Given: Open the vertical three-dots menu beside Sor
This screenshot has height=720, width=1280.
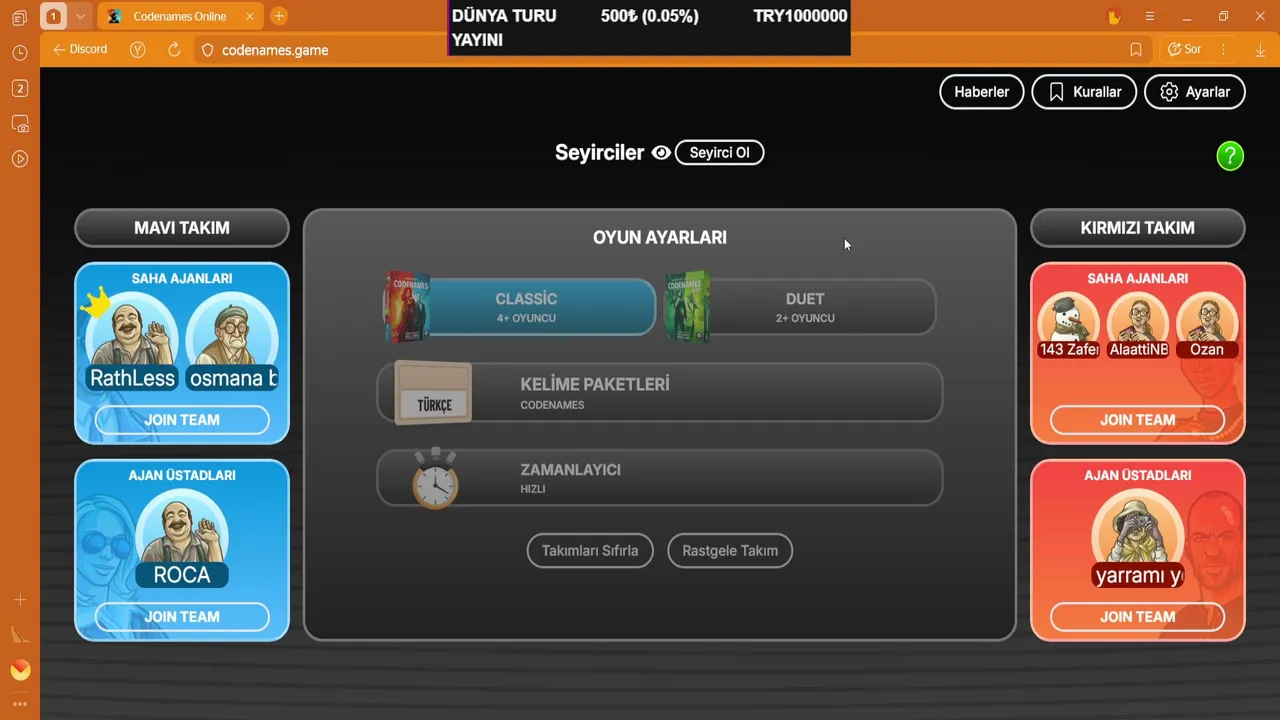Looking at the screenshot, I should (1224, 50).
